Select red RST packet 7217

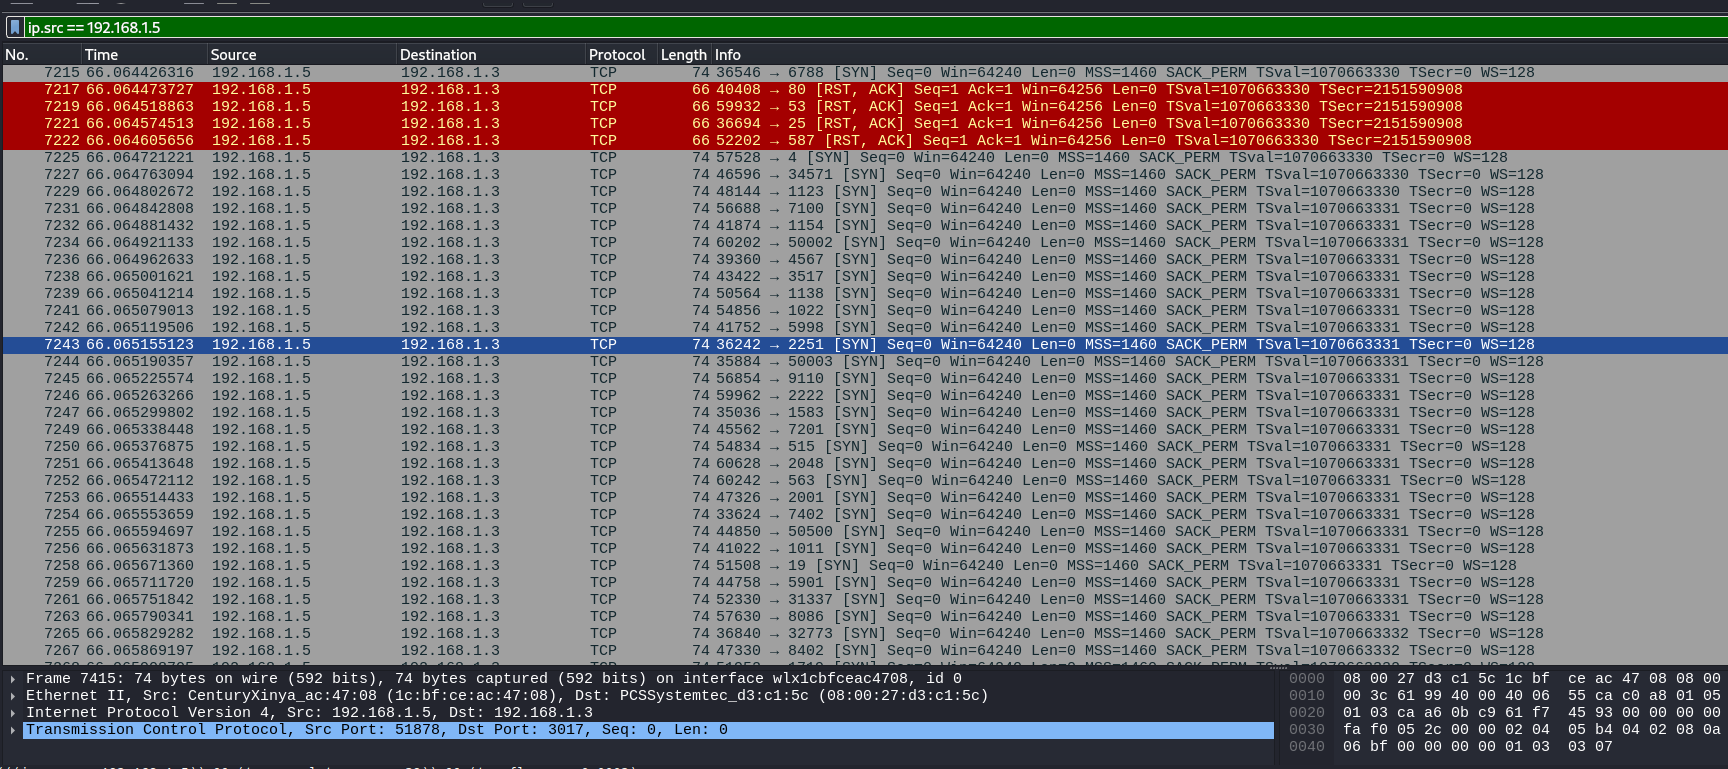[865, 90]
